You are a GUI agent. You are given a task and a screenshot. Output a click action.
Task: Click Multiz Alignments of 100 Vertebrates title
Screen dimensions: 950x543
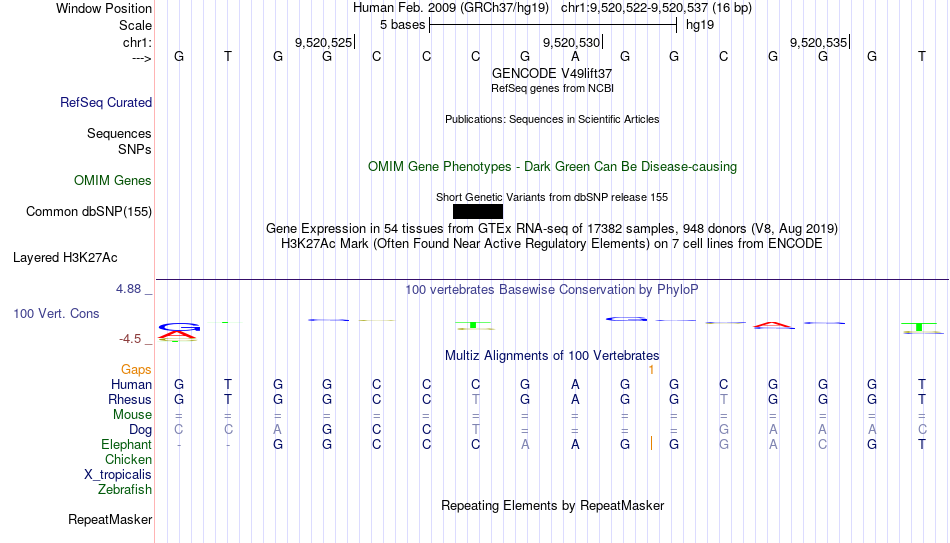point(552,355)
